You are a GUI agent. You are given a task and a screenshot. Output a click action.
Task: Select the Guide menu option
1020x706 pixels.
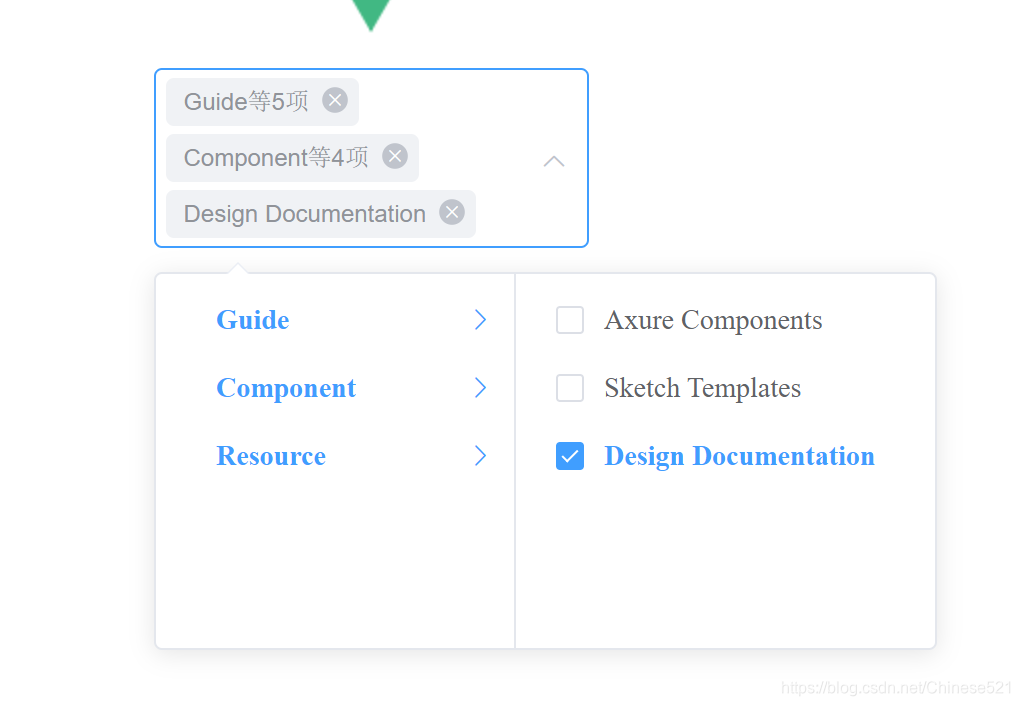pos(335,319)
